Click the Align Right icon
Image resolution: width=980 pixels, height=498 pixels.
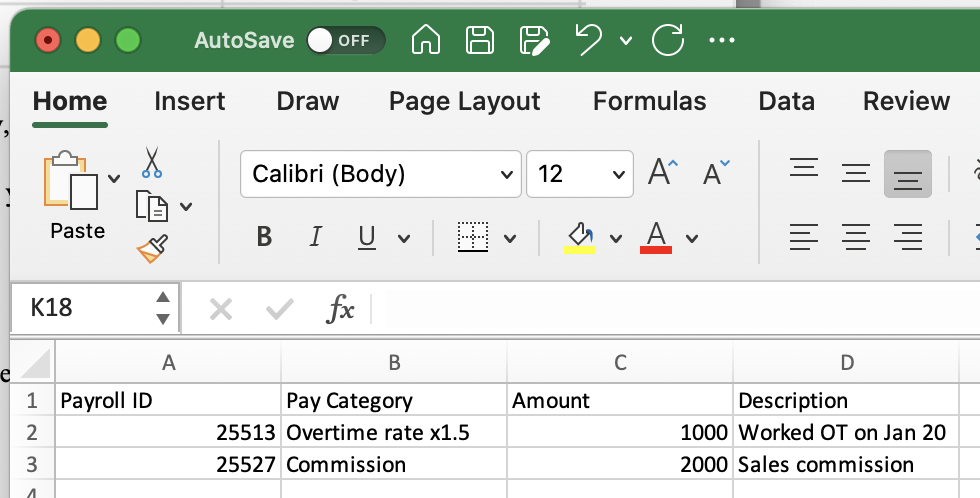coord(908,237)
